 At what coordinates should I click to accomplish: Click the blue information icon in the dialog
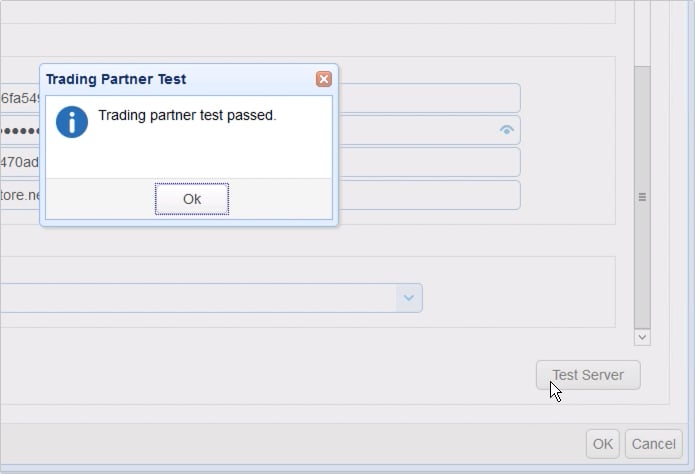(72, 122)
